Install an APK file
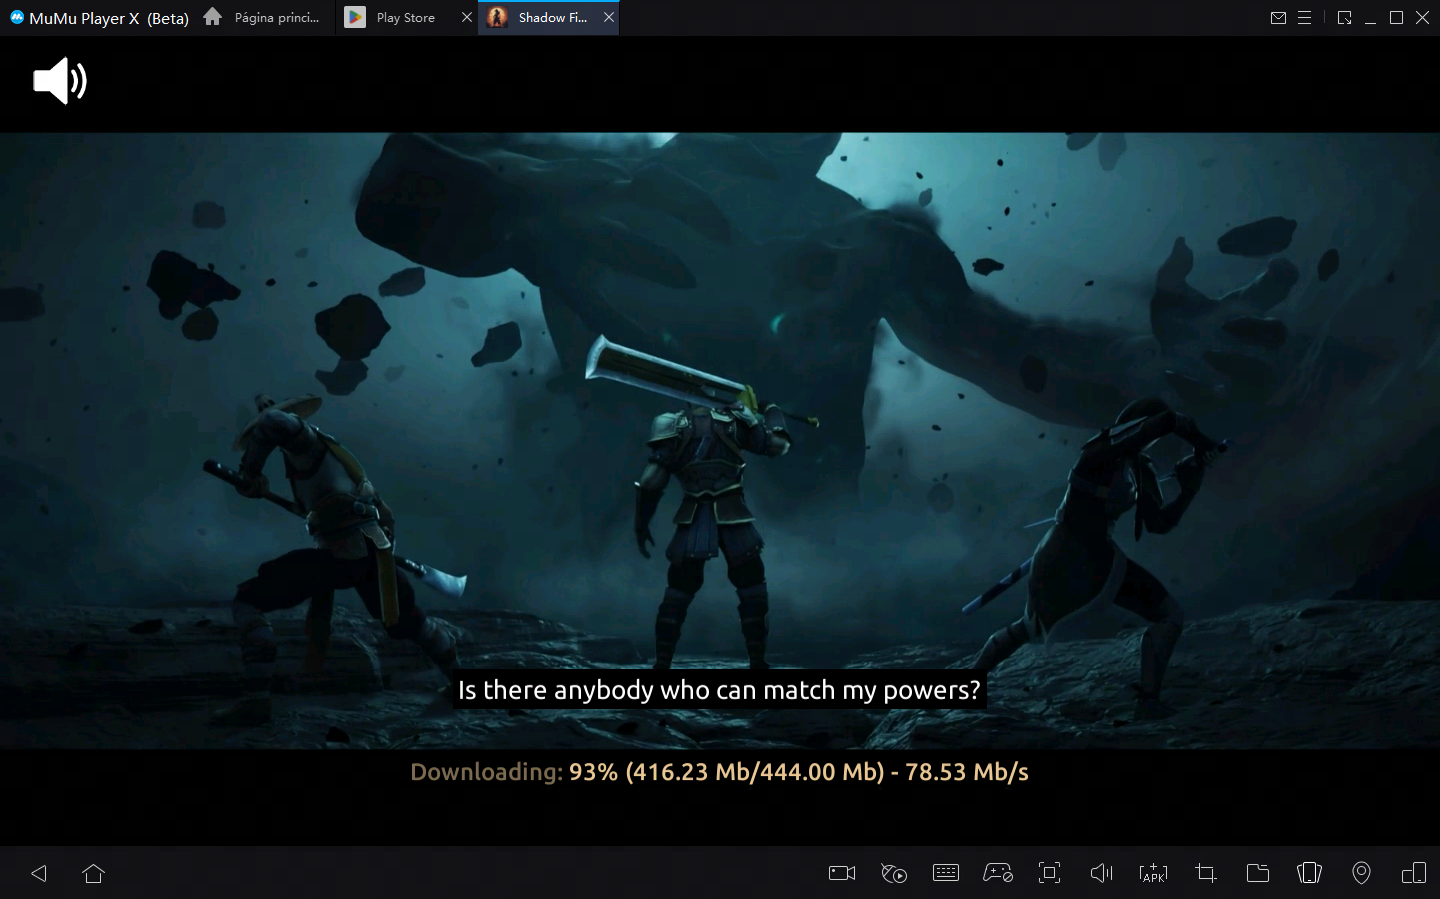Screen dimensions: 1440x899 1153,873
